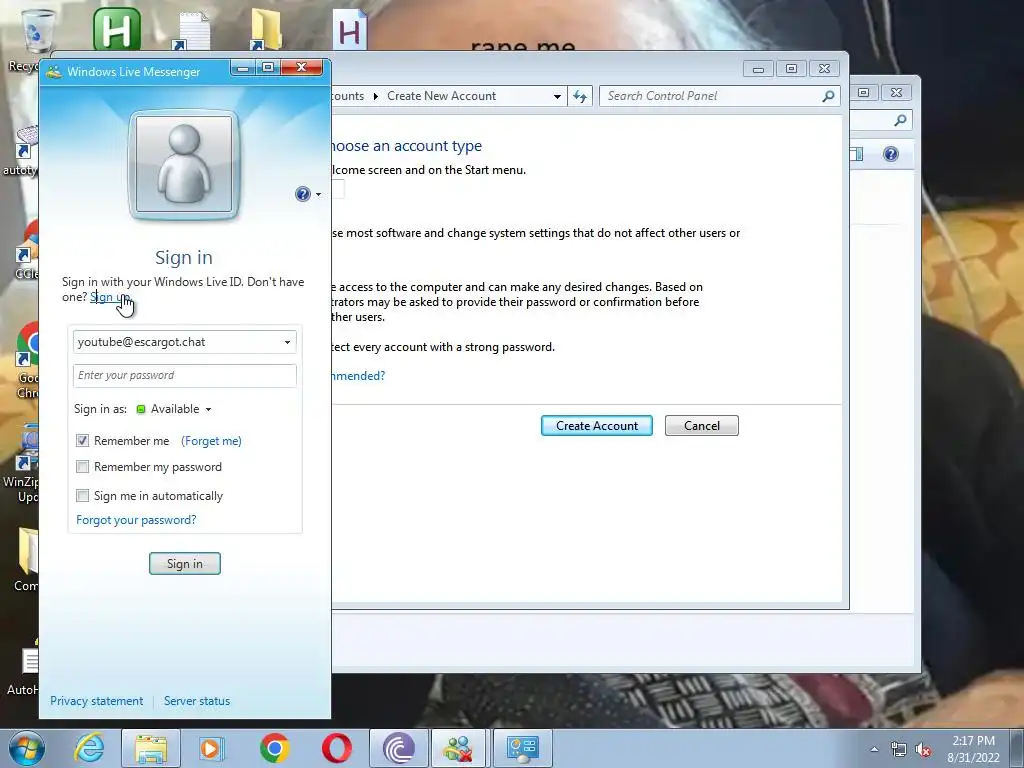Open the Privacy statement link

click(97, 701)
